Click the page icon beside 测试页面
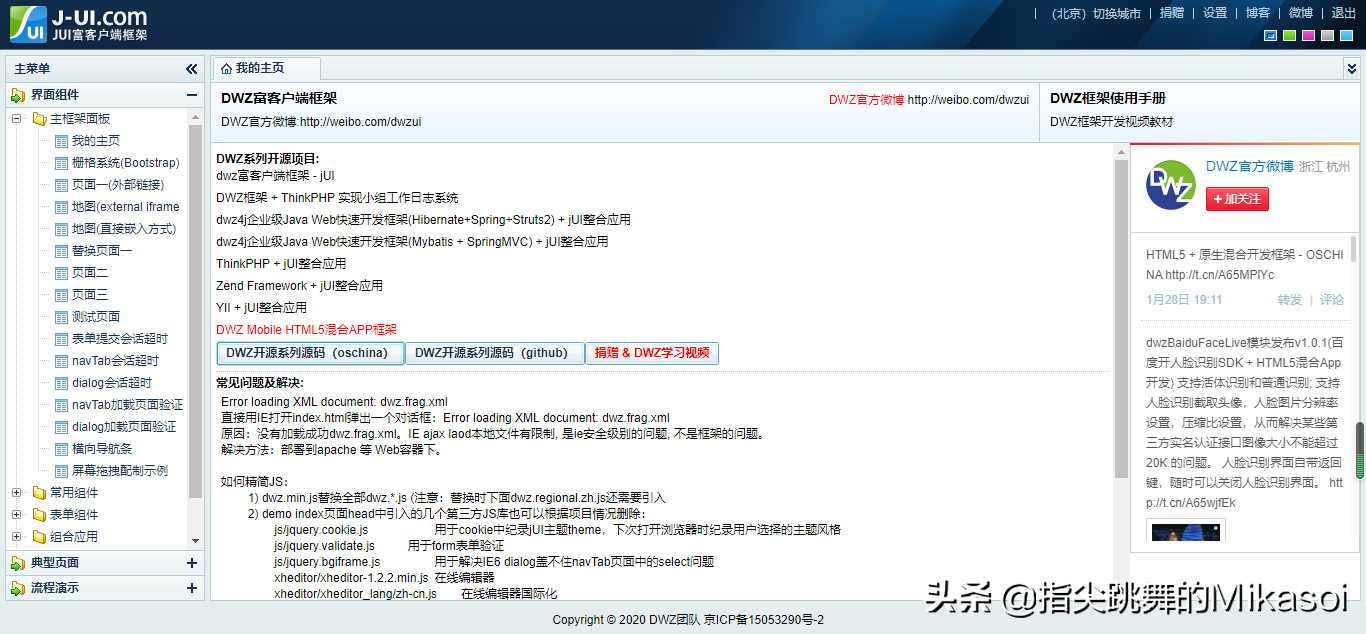Image resolution: width=1366 pixels, height=634 pixels. click(61, 317)
